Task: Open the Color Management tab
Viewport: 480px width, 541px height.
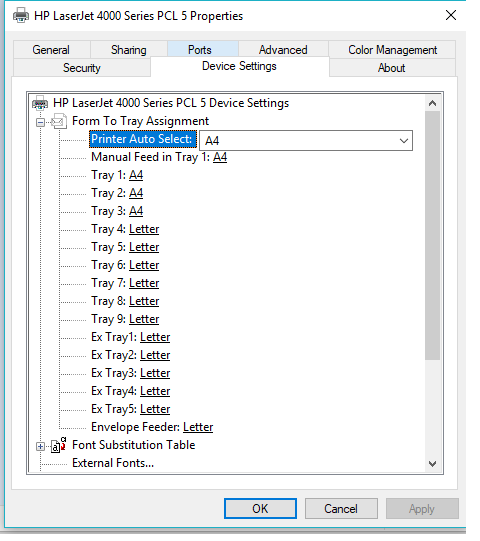Action: 392,50
